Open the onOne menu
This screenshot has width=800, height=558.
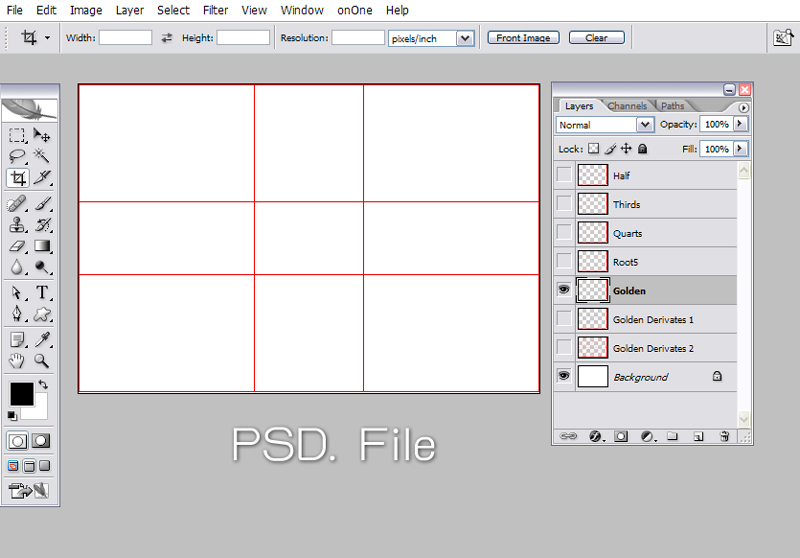click(355, 10)
